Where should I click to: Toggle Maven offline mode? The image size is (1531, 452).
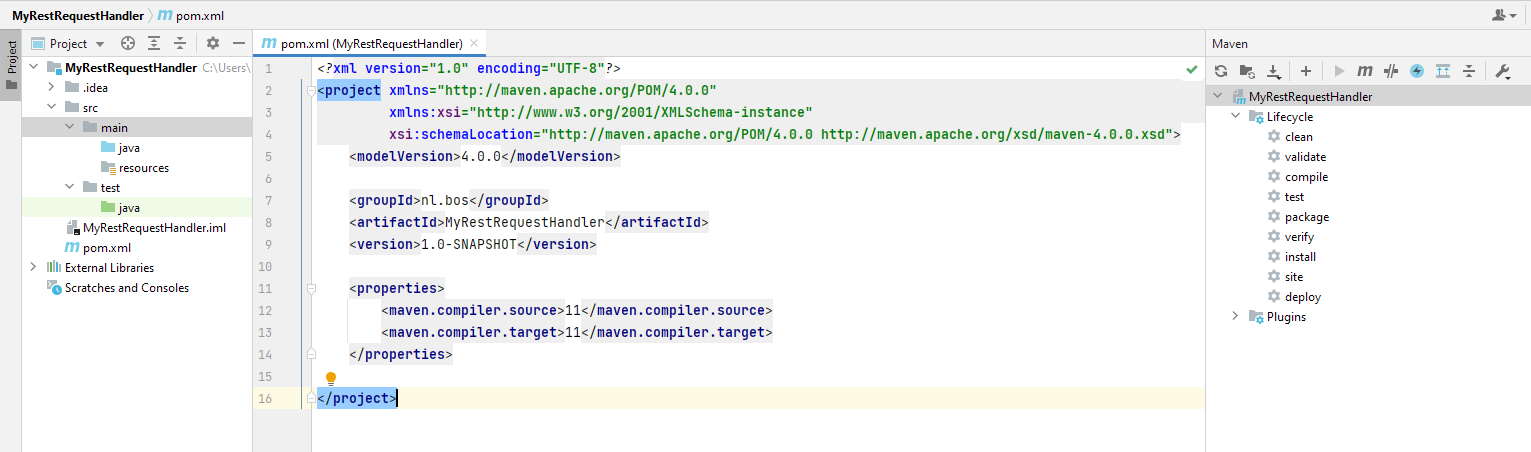coord(1391,71)
